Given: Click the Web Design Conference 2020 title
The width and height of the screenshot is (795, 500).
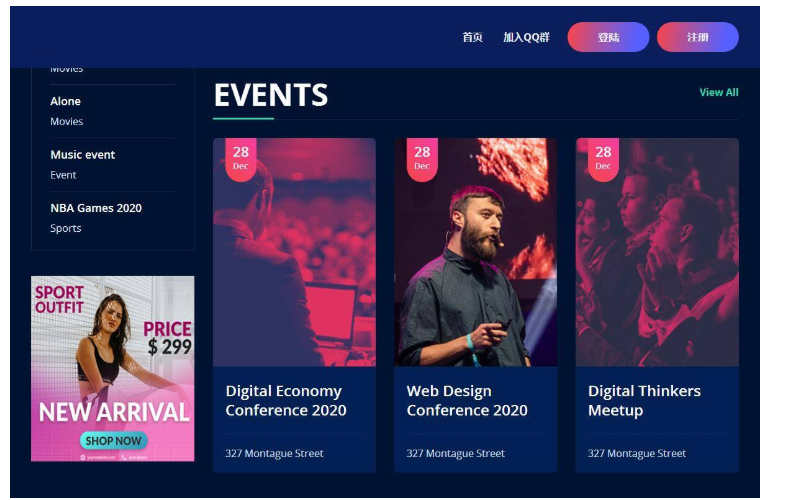Looking at the screenshot, I should click(x=467, y=401).
